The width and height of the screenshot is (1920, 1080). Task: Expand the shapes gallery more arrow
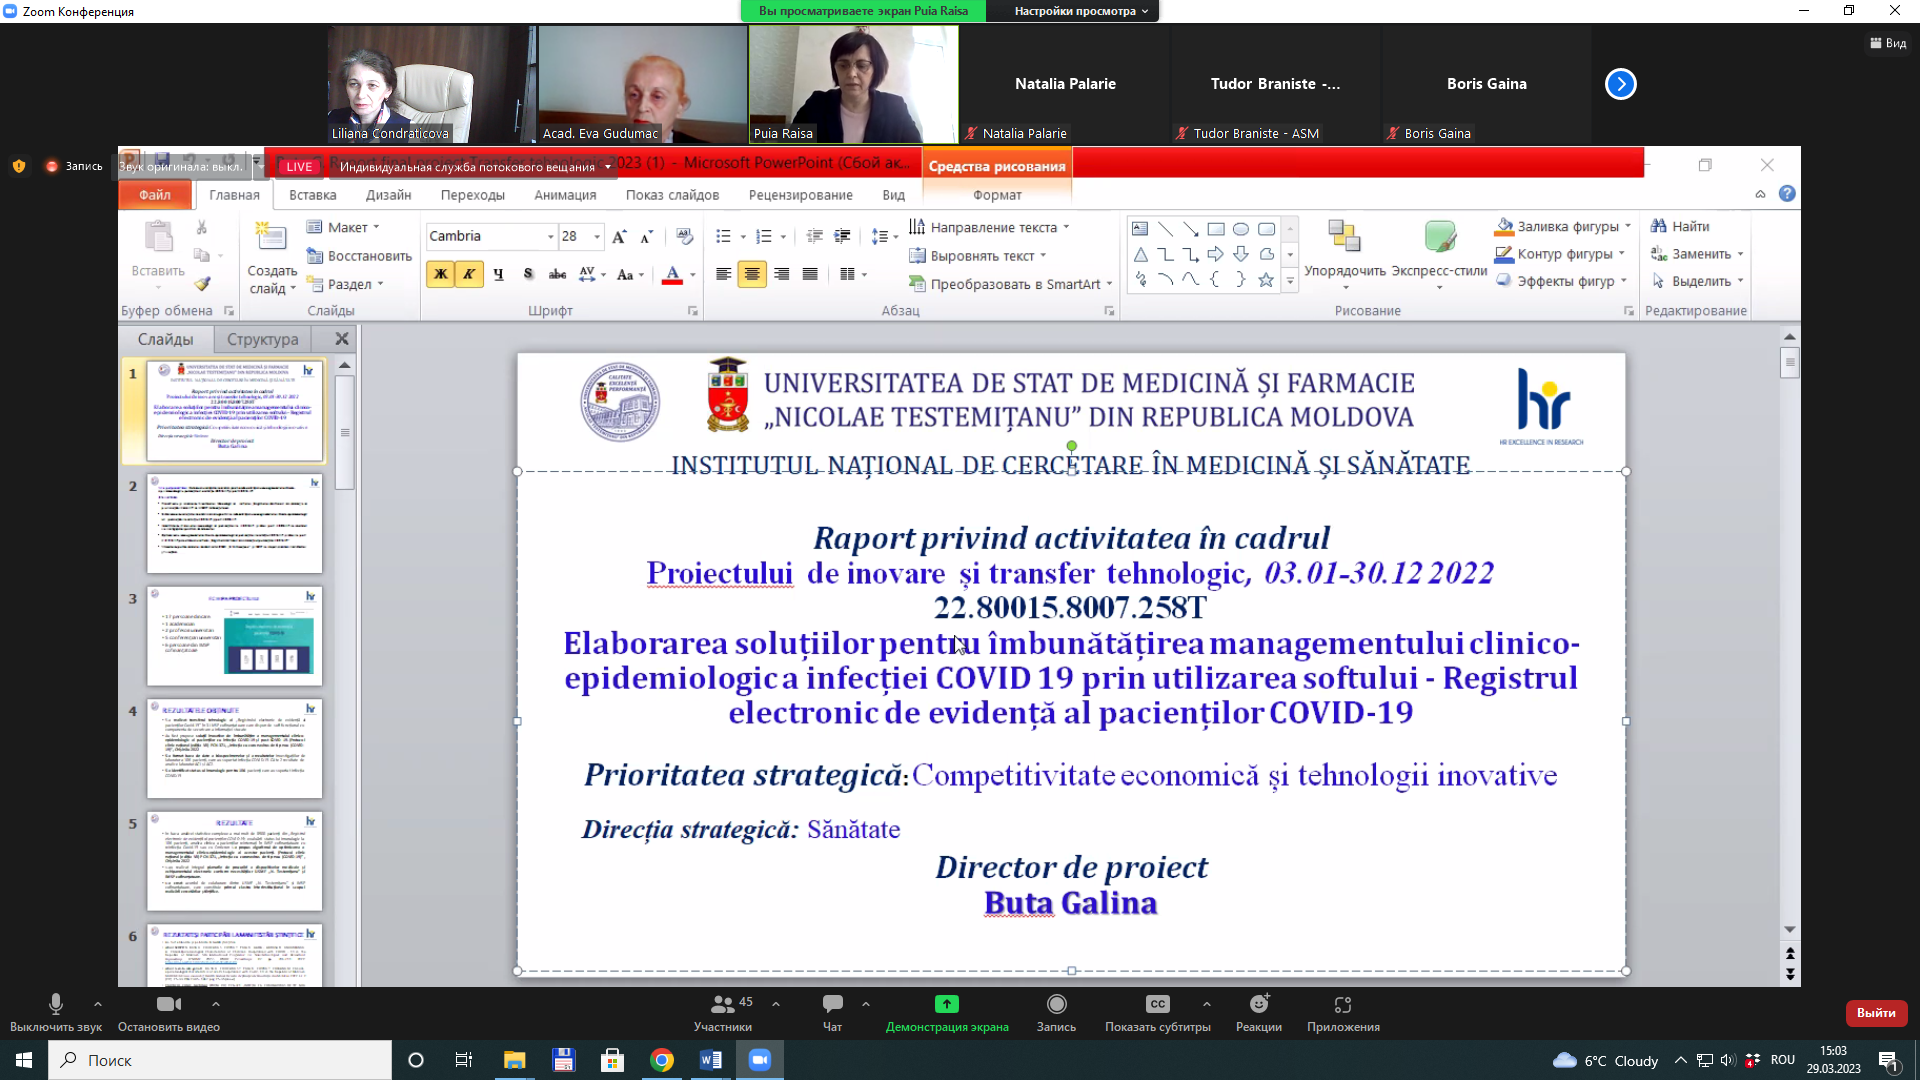click(1290, 282)
